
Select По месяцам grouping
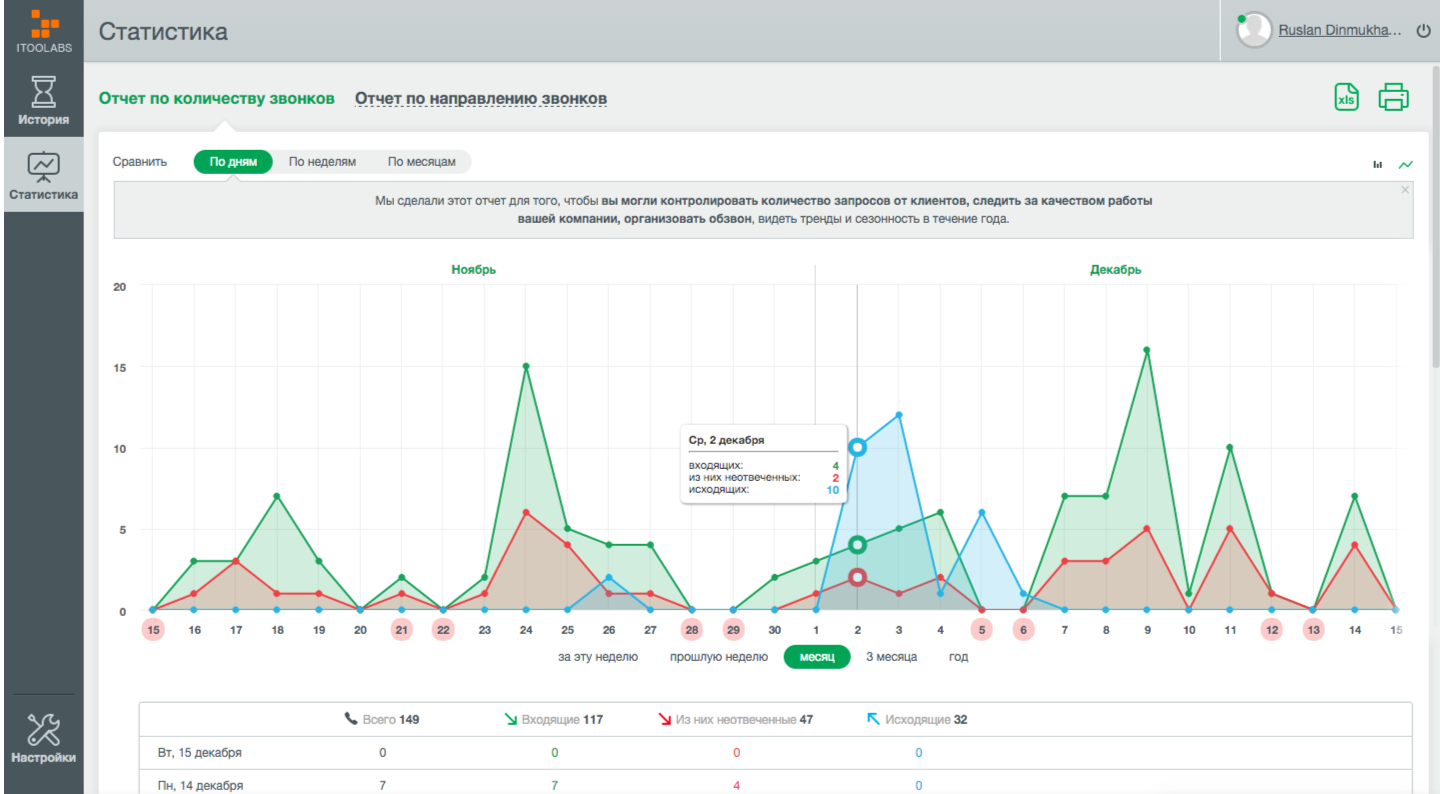point(421,161)
